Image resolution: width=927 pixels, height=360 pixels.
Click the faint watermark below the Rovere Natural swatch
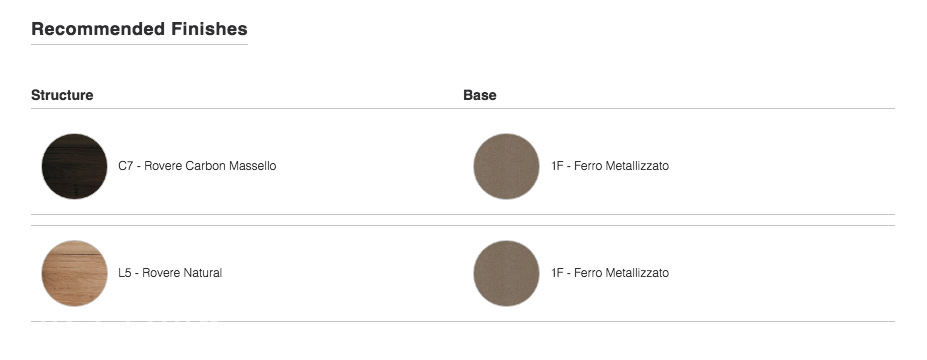[125, 322]
